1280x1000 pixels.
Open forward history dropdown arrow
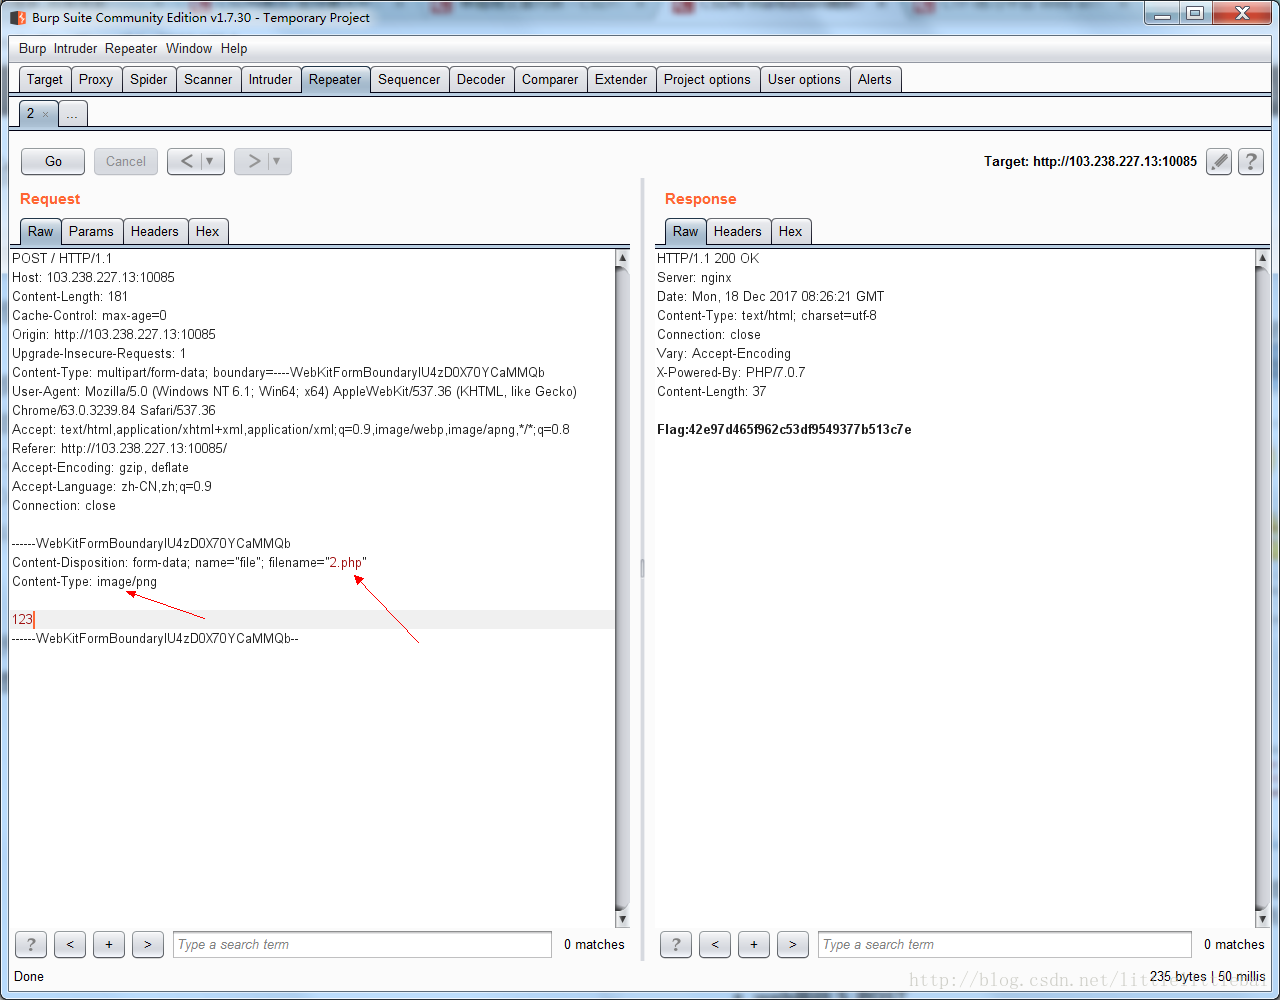click(277, 161)
